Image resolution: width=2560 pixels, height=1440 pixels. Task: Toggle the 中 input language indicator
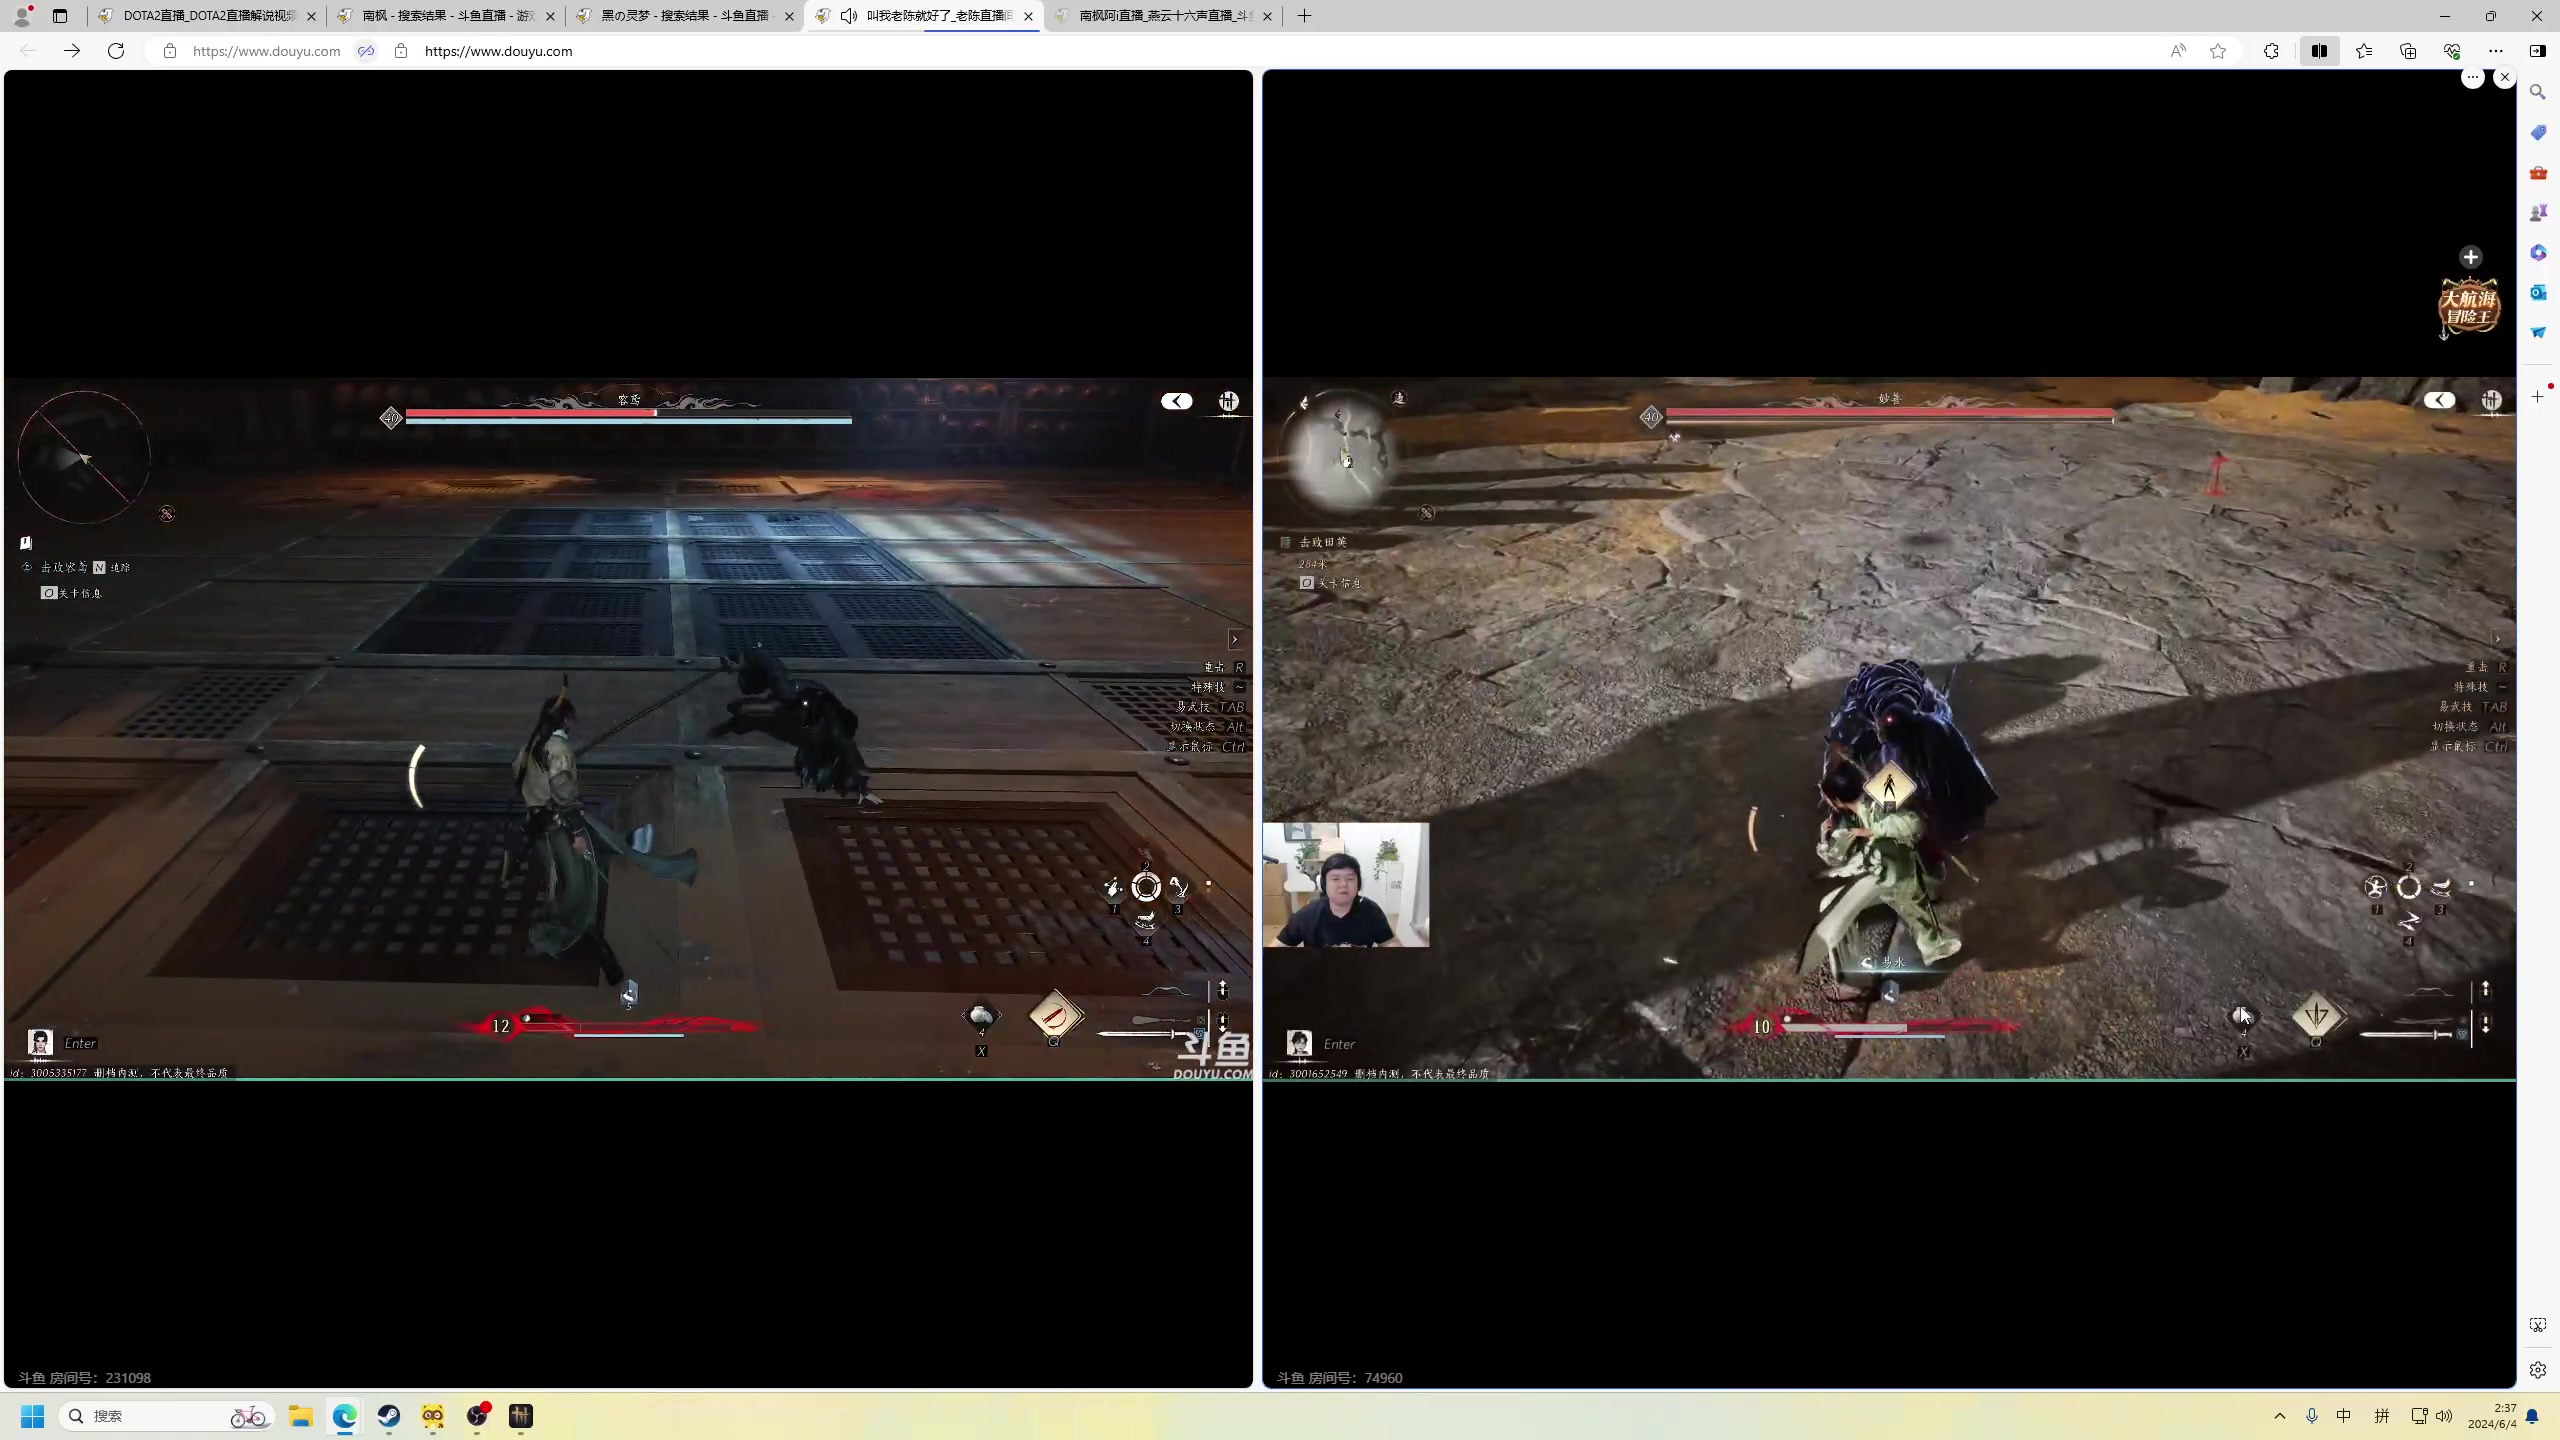coord(2344,1416)
